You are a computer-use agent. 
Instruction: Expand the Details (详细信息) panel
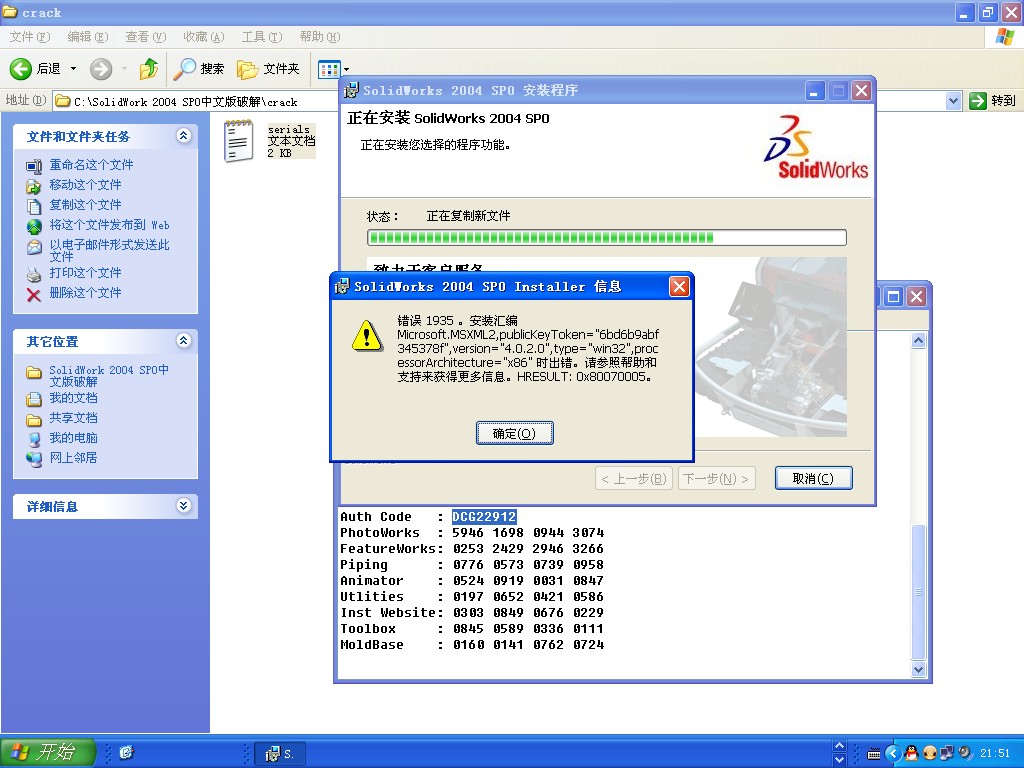(x=184, y=505)
